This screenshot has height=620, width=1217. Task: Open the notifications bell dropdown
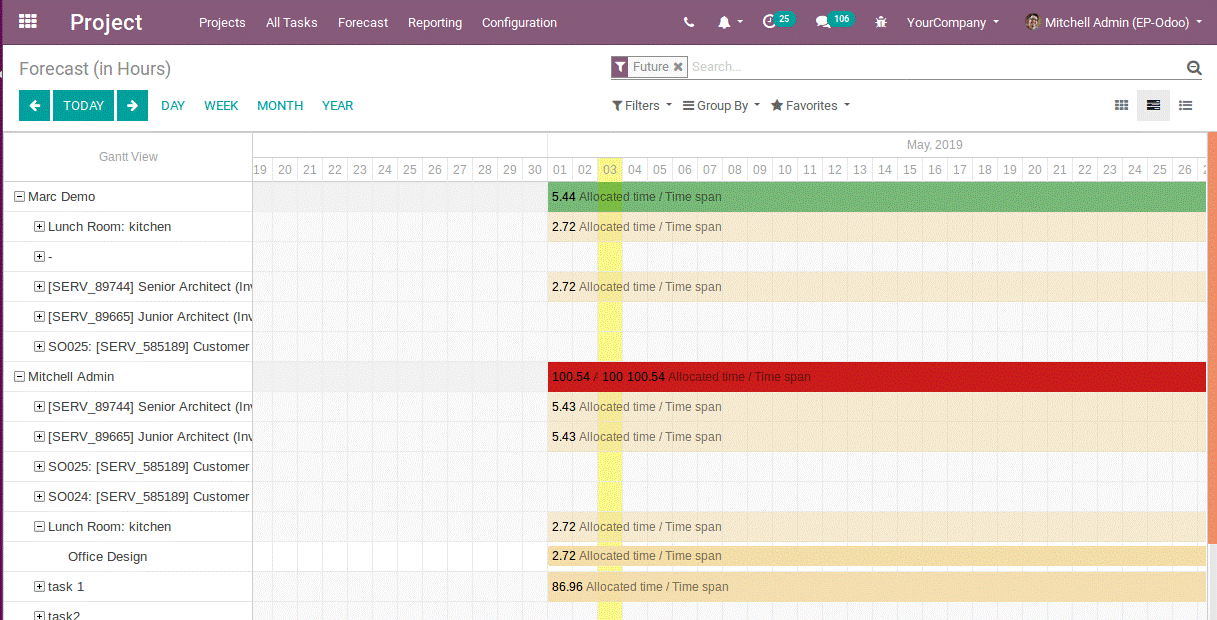[730, 22]
